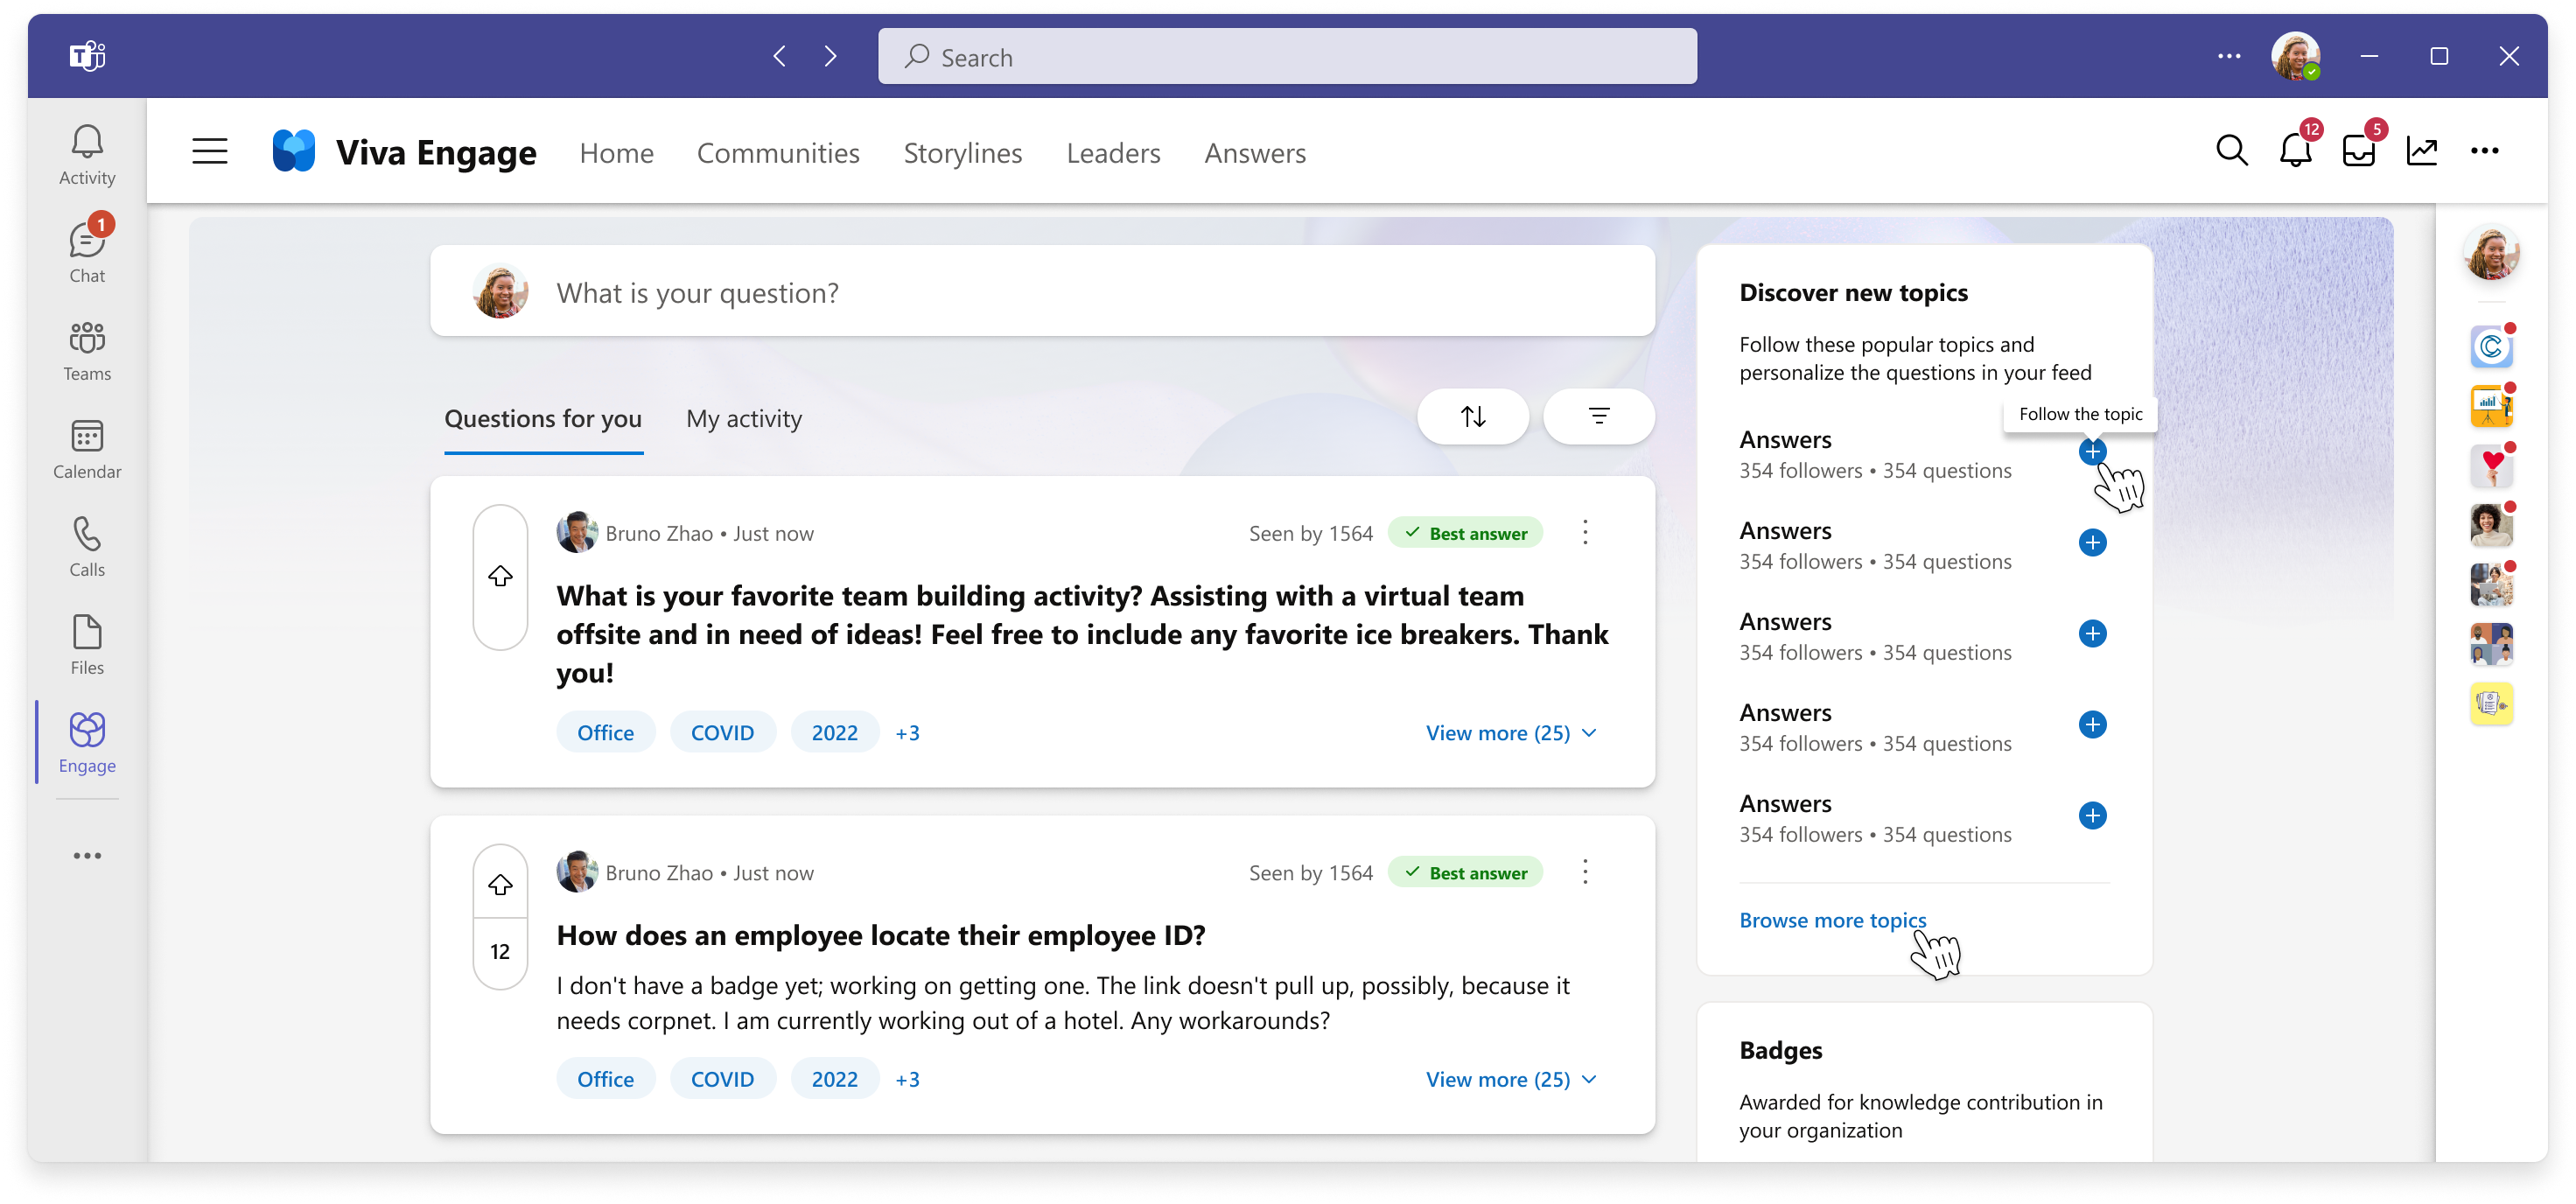The height and width of the screenshot is (1204, 2576).
Task: Select the My activity tab
Action: pyautogui.click(x=743, y=417)
